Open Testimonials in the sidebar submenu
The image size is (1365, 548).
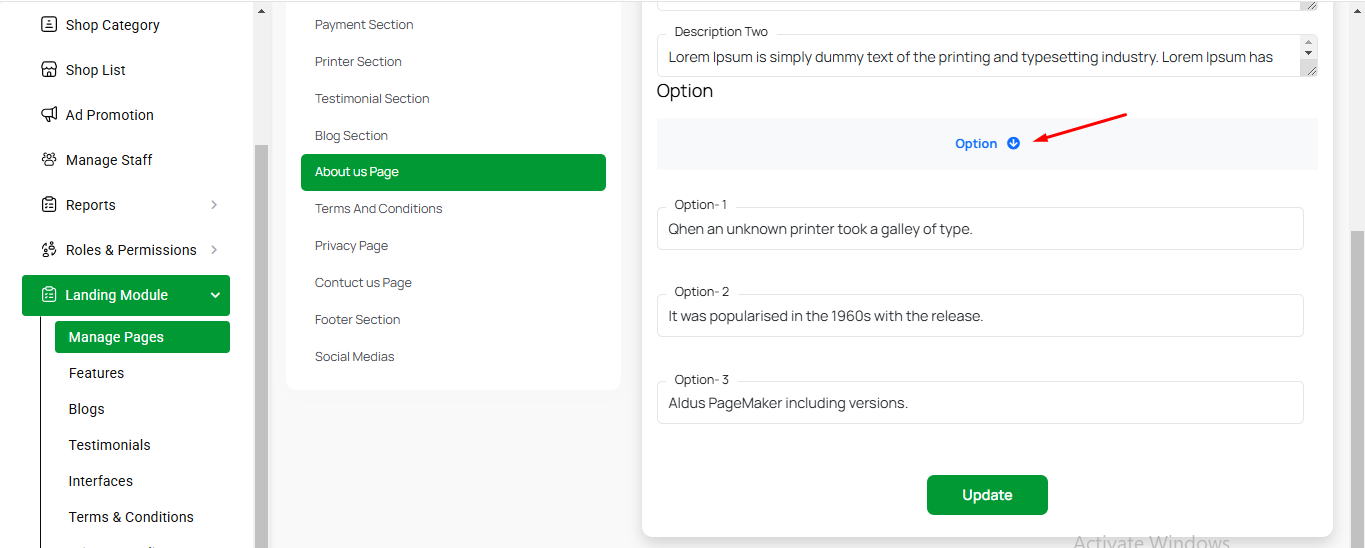point(109,445)
